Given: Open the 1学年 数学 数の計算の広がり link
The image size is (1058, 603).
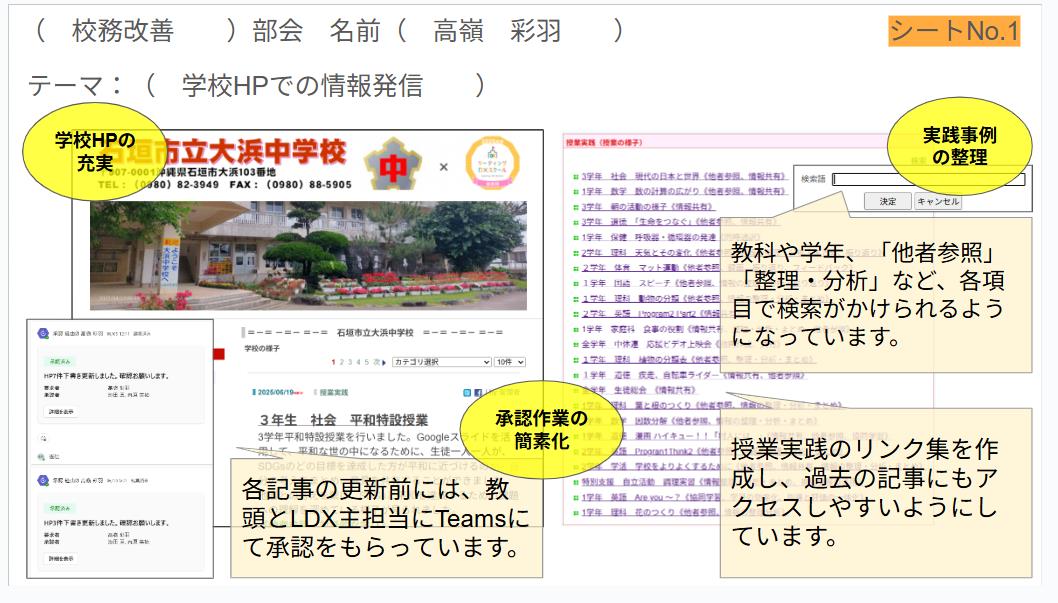Looking at the screenshot, I should click(x=680, y=190).
